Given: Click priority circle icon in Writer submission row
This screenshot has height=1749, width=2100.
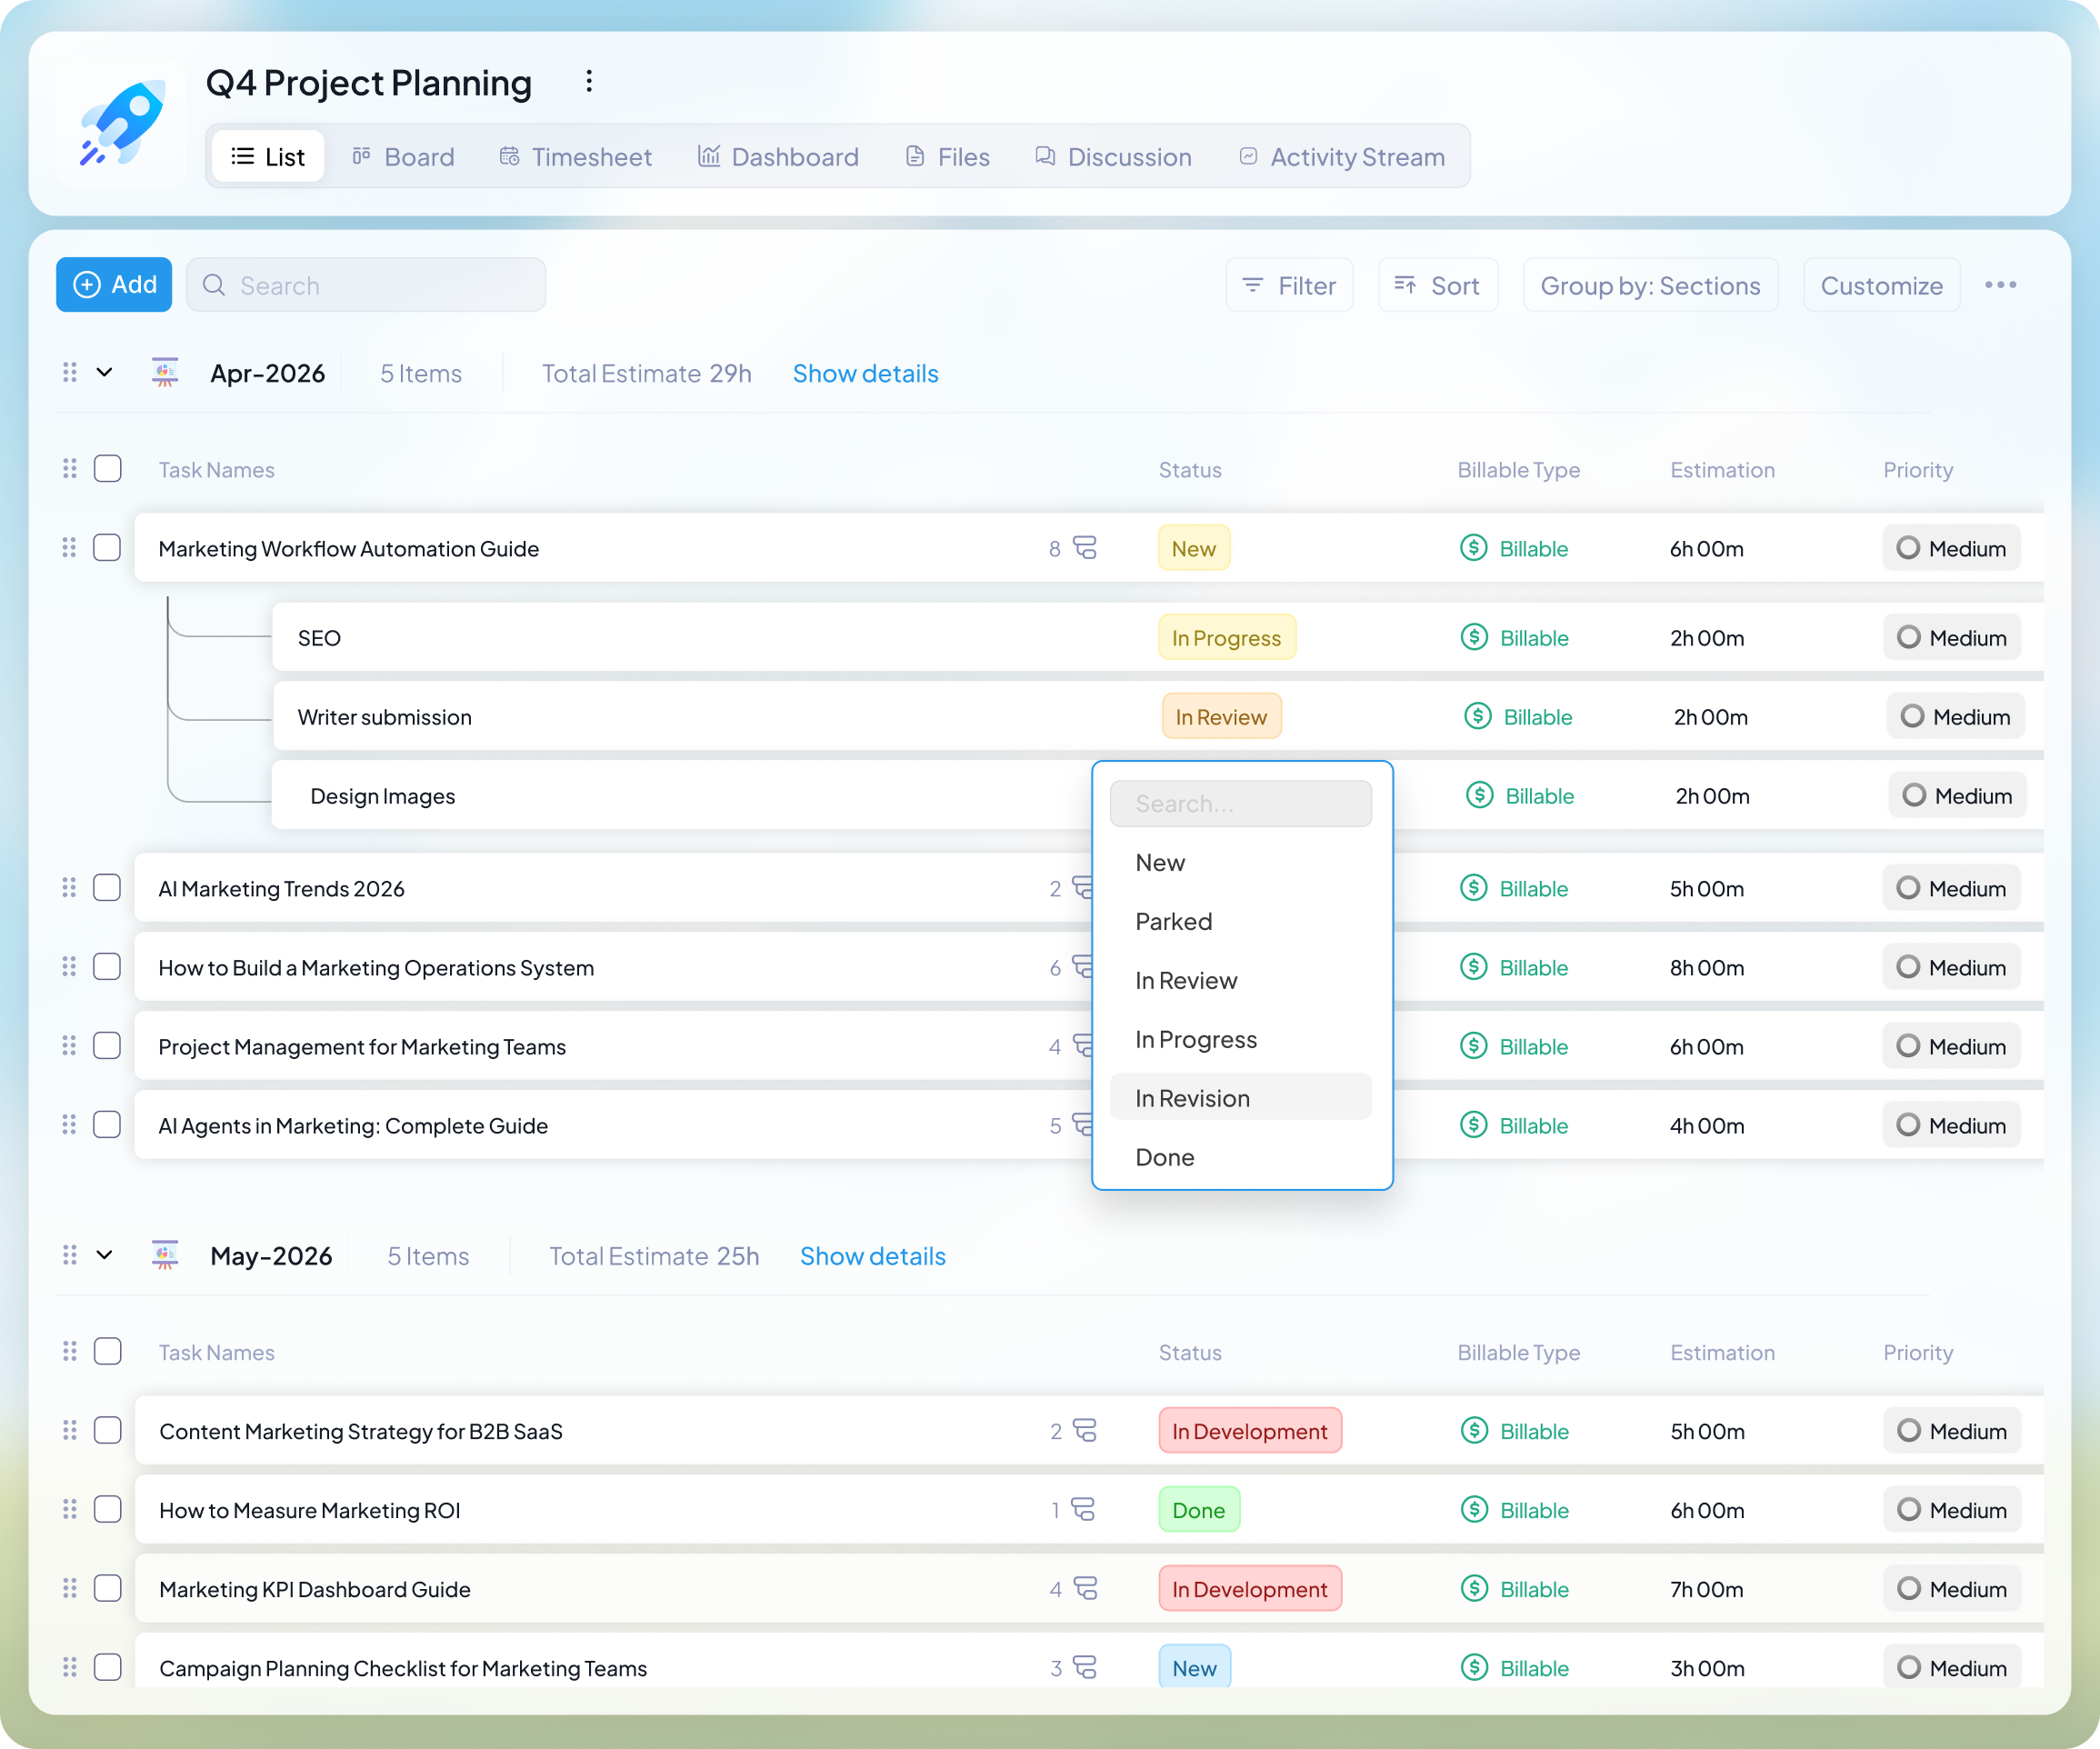Looking at the screenshot, I should (1912, 716).
